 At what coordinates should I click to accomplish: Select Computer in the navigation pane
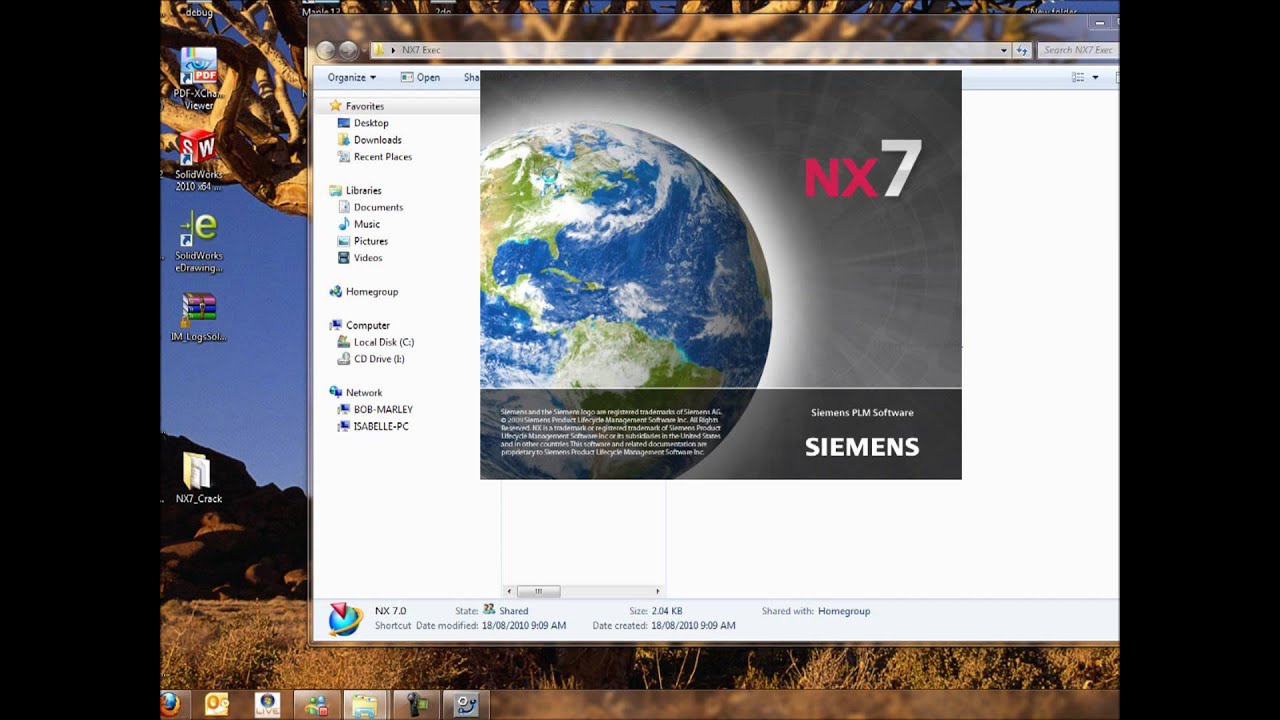pyautogui.click(x=368, y=325)
